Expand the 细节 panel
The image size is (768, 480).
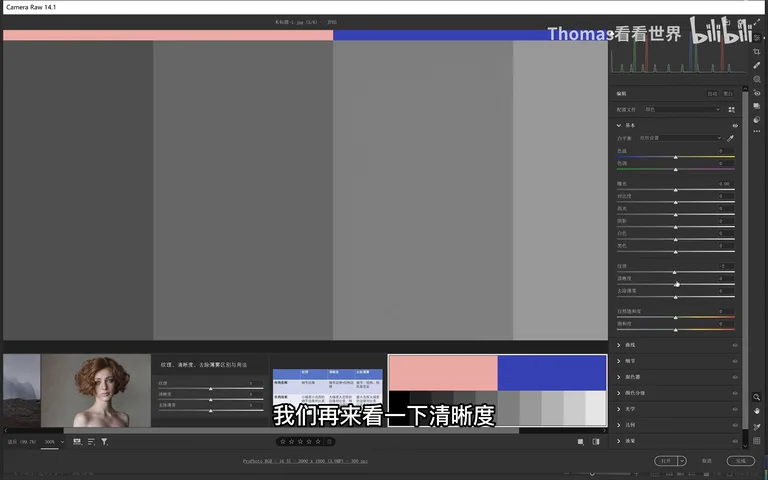pyautogui.click(x=619, y=361)
